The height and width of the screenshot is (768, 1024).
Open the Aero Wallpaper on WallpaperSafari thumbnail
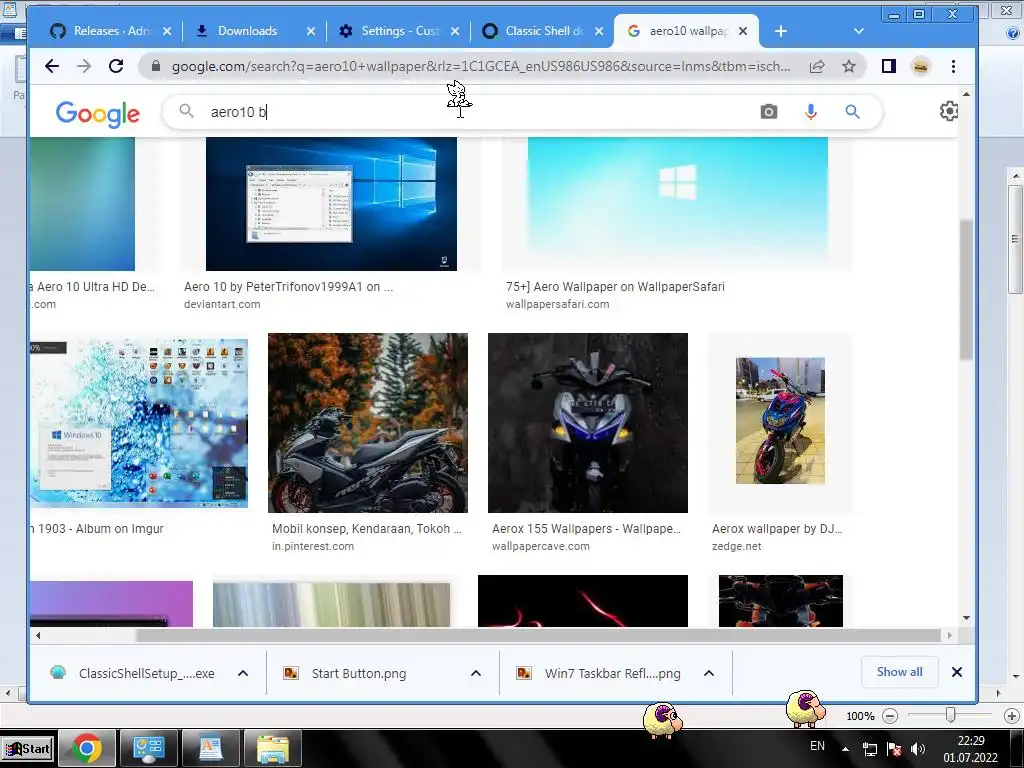pos(677,204)
